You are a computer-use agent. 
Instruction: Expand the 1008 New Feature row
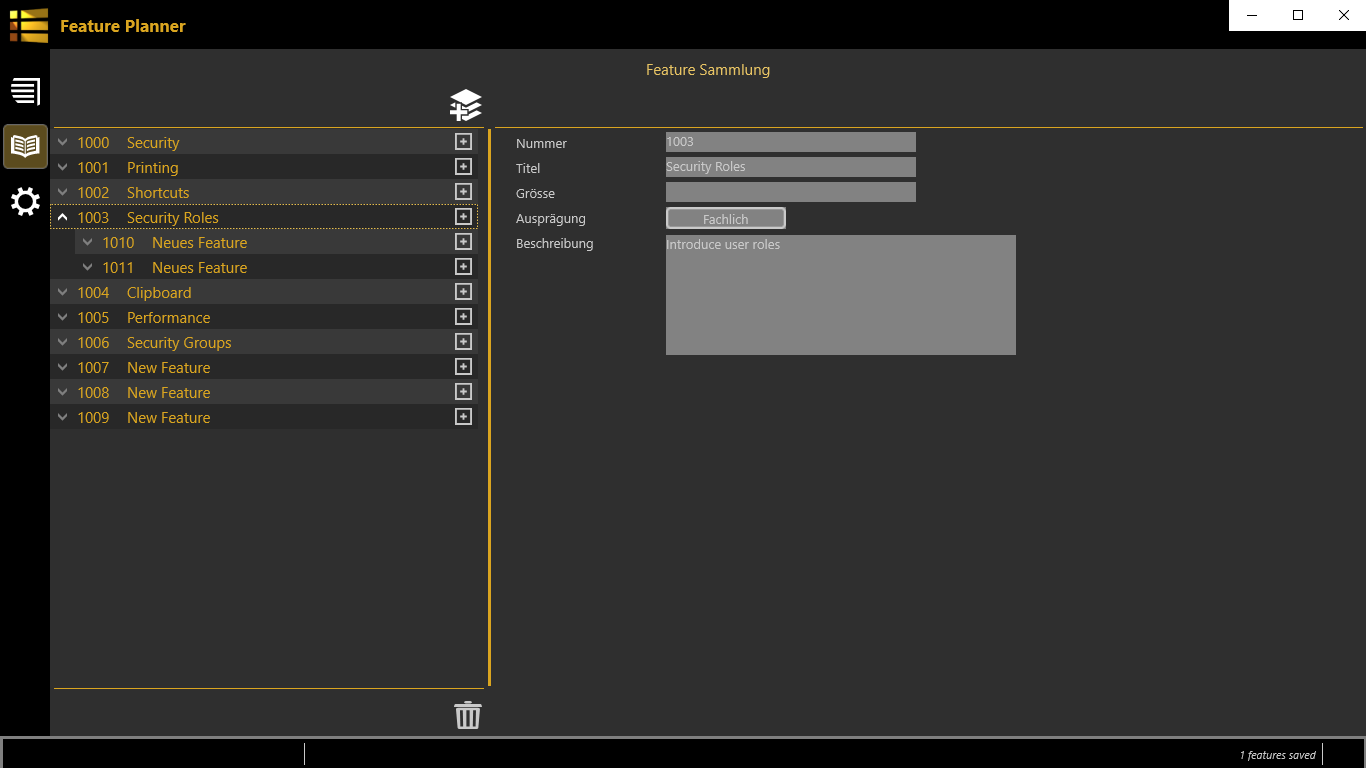click(x=63, y=393)
